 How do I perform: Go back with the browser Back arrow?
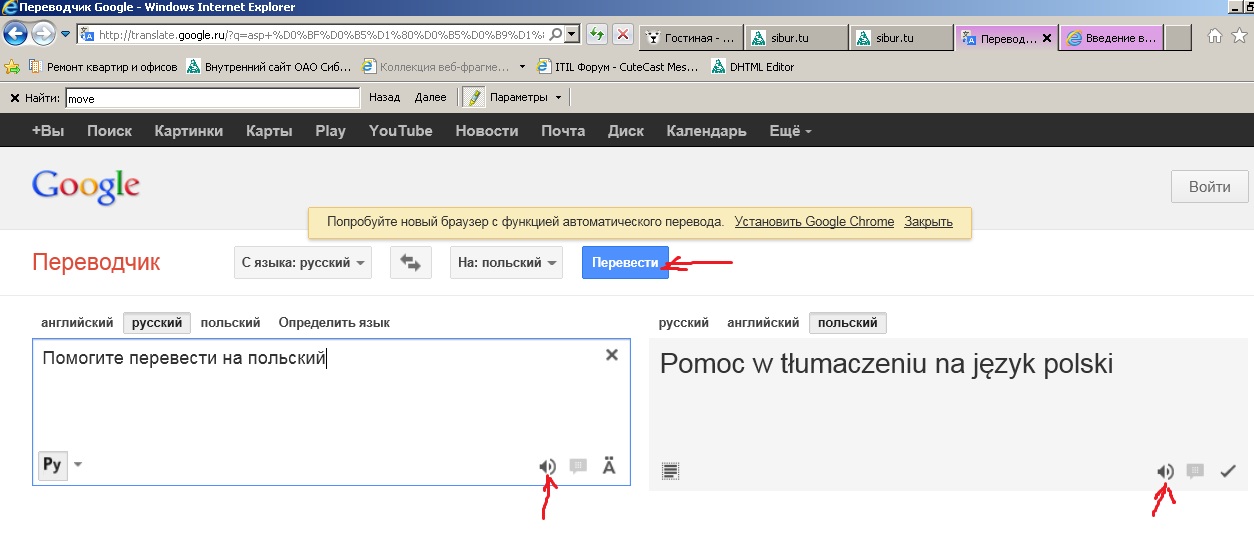15,35
